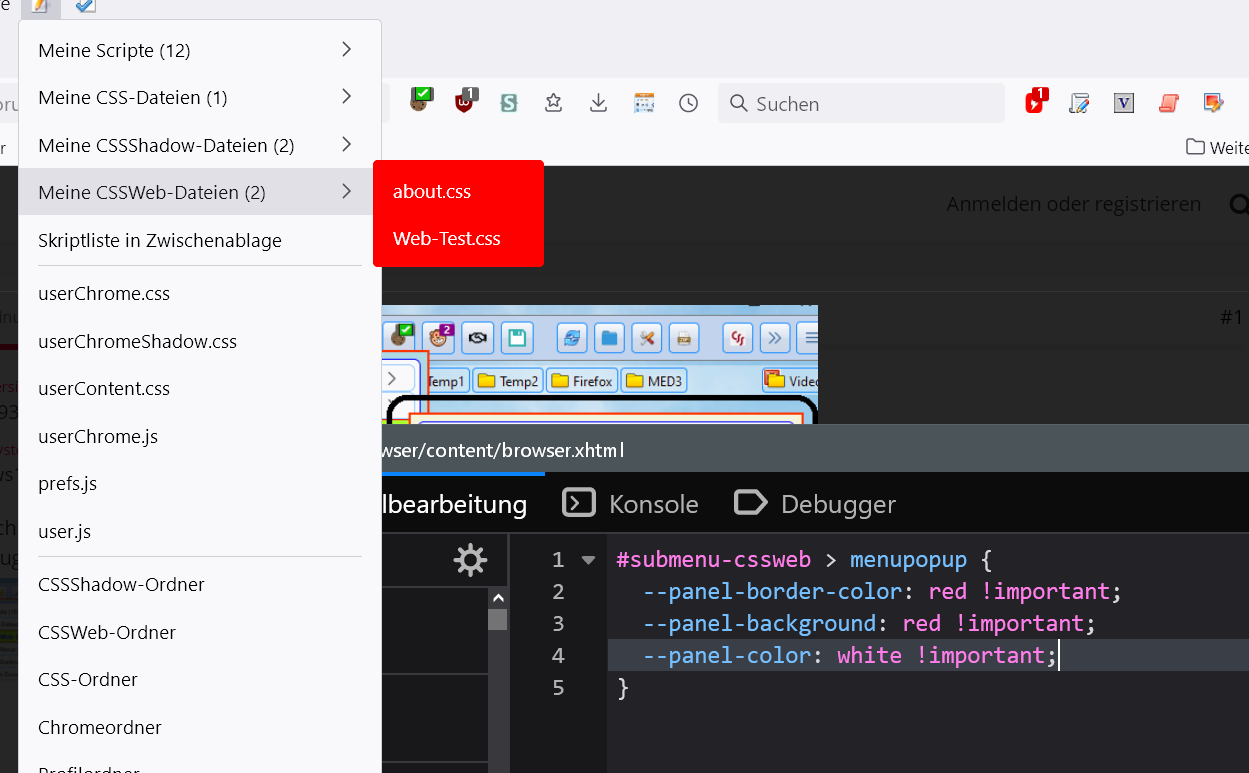Click the cookie extension icon in toolbar
1249x773 pixels.
point(421,101)
